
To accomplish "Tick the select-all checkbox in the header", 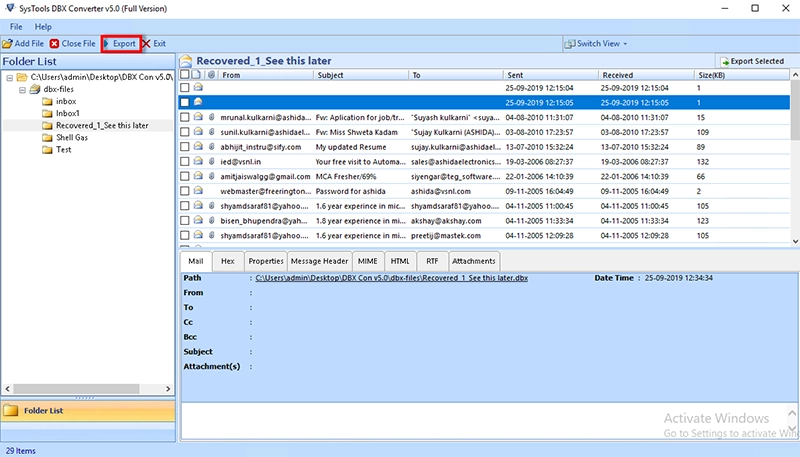I will 185,74.
